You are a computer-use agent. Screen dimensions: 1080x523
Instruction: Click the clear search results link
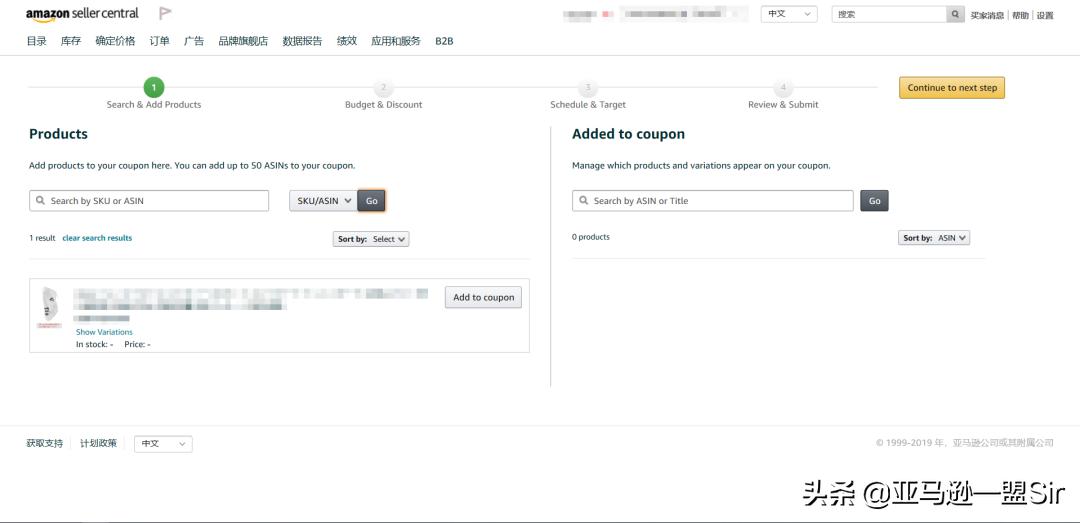tap(97, 238)
